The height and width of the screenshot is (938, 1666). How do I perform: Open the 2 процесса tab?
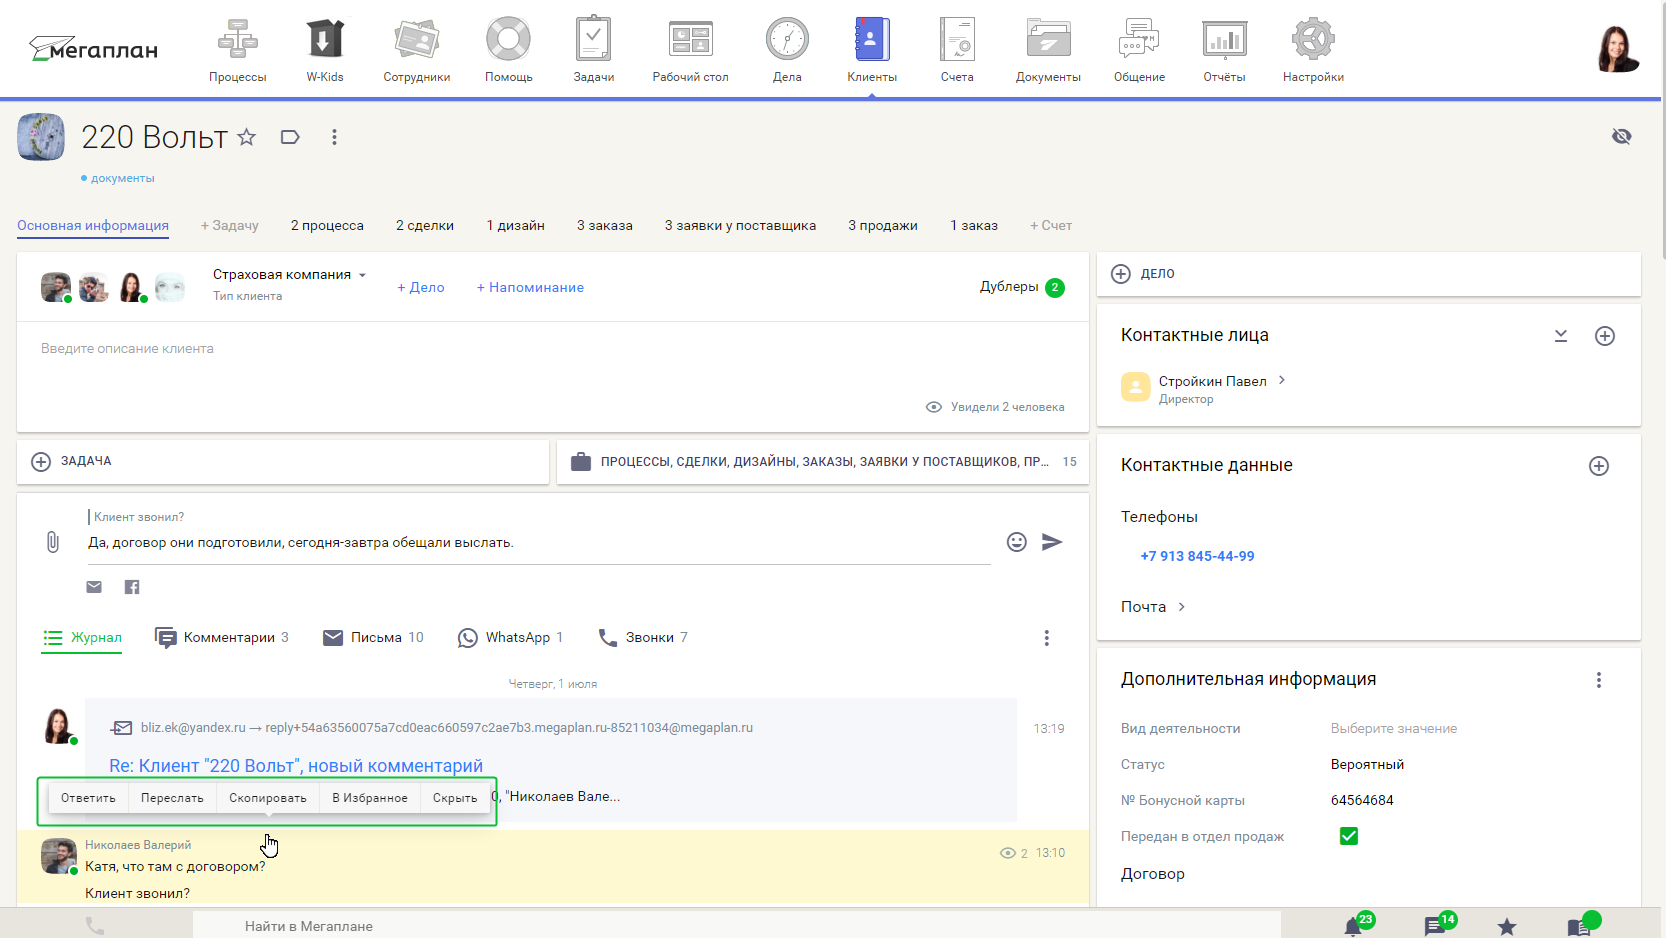point(327,226)
